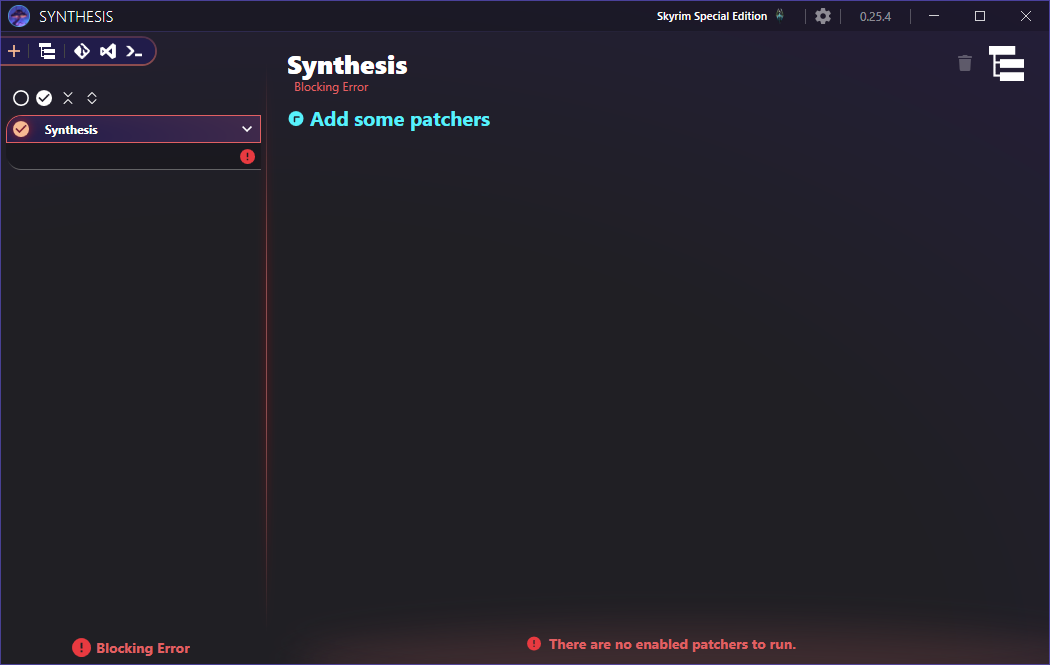Click the Skyrim Special Edition profile label
This screenshot has width=1050, height=665.
(712, 16)
